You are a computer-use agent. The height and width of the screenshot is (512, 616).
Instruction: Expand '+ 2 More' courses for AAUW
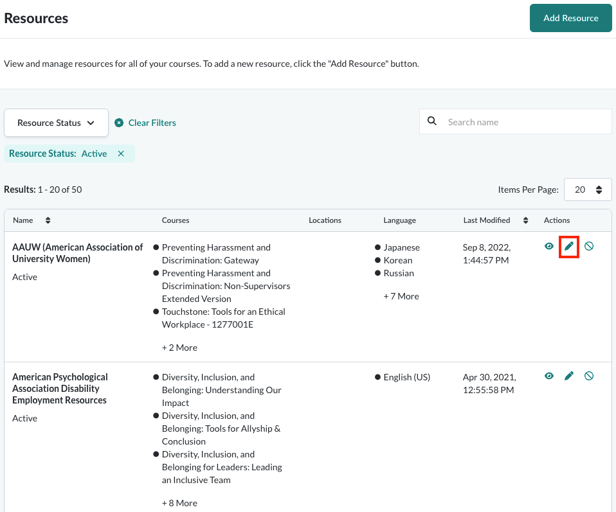point(179,348)
